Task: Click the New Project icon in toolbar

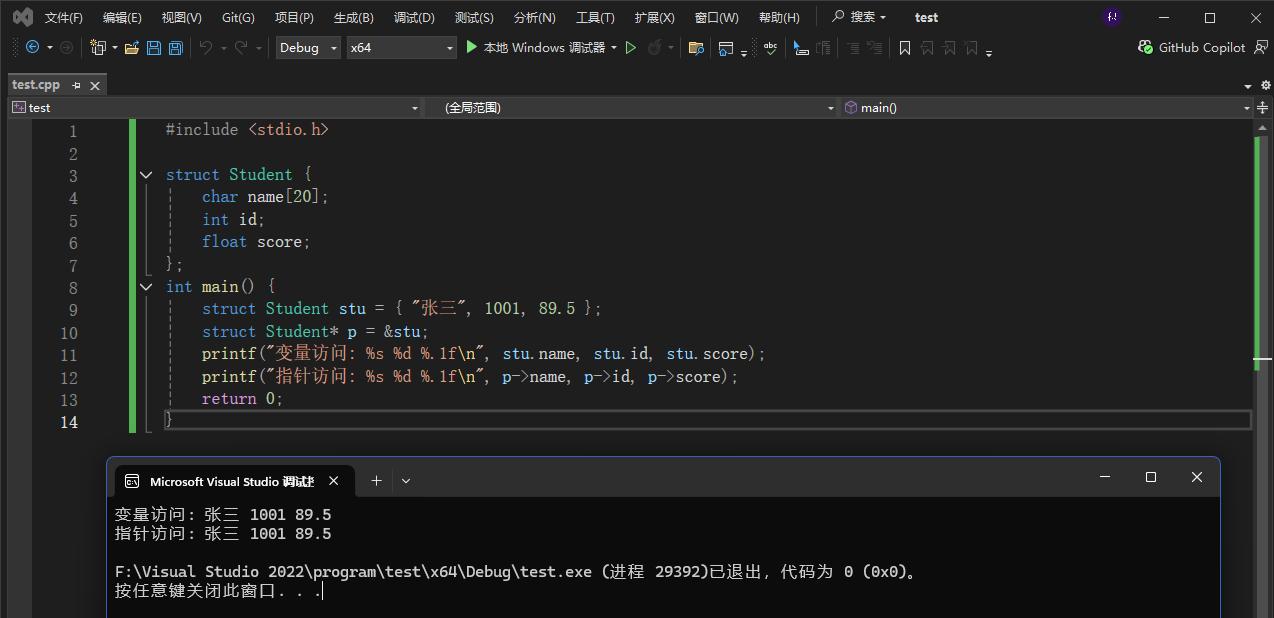Action: click(x=98, y=47)
